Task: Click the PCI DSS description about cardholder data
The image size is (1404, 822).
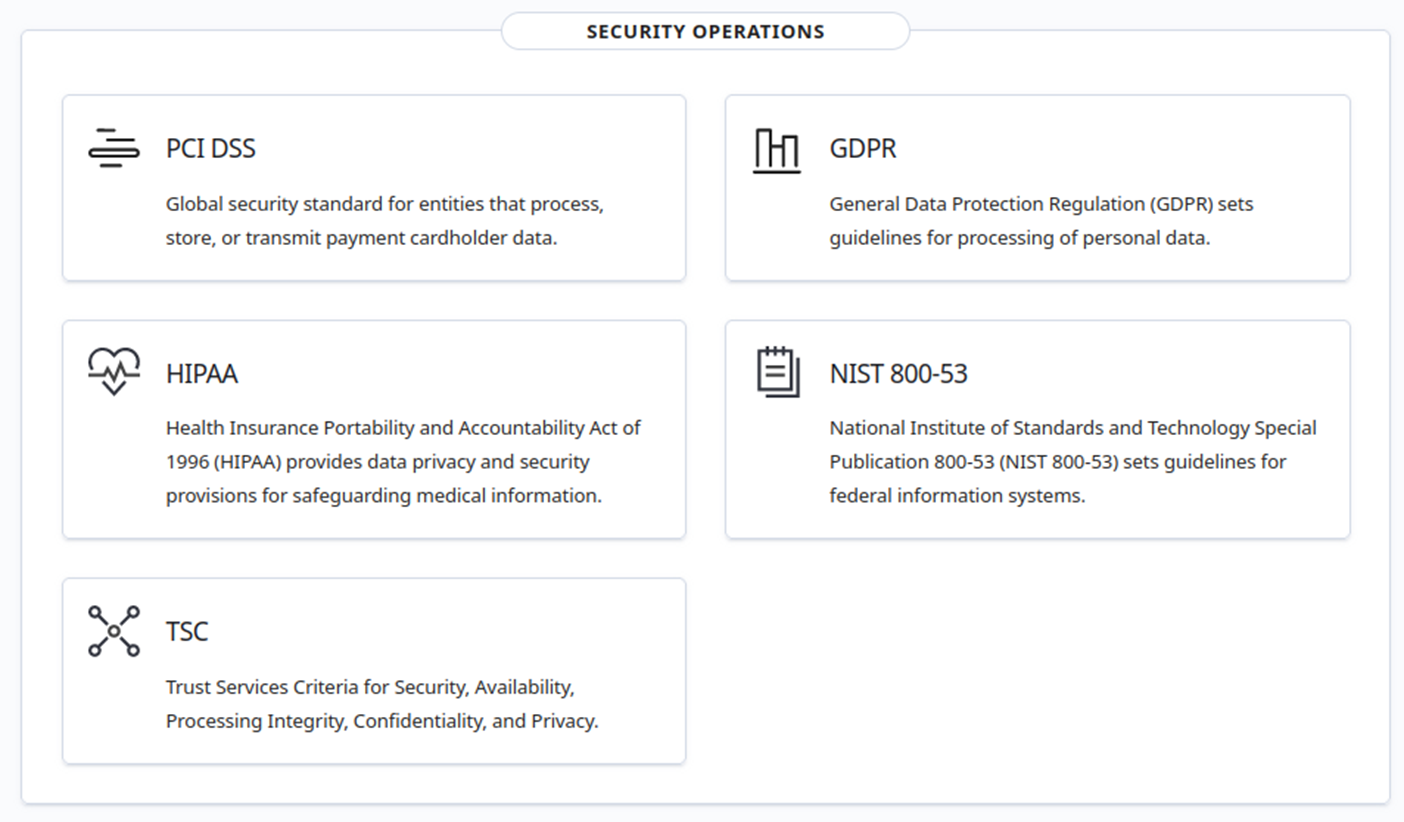Action: tap(385, 221)
